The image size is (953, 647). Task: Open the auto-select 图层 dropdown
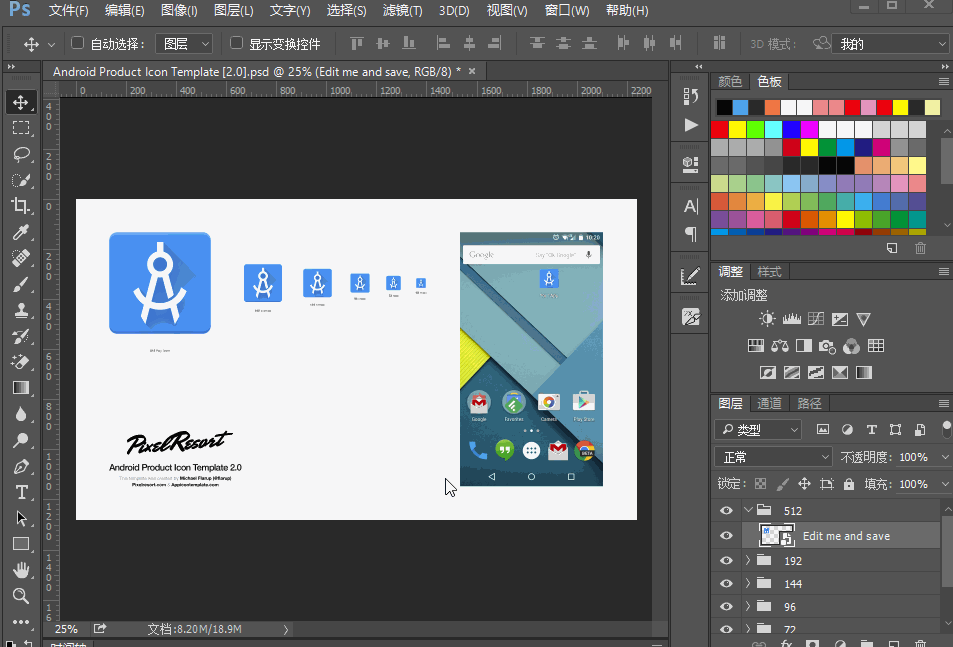(184, 44)
